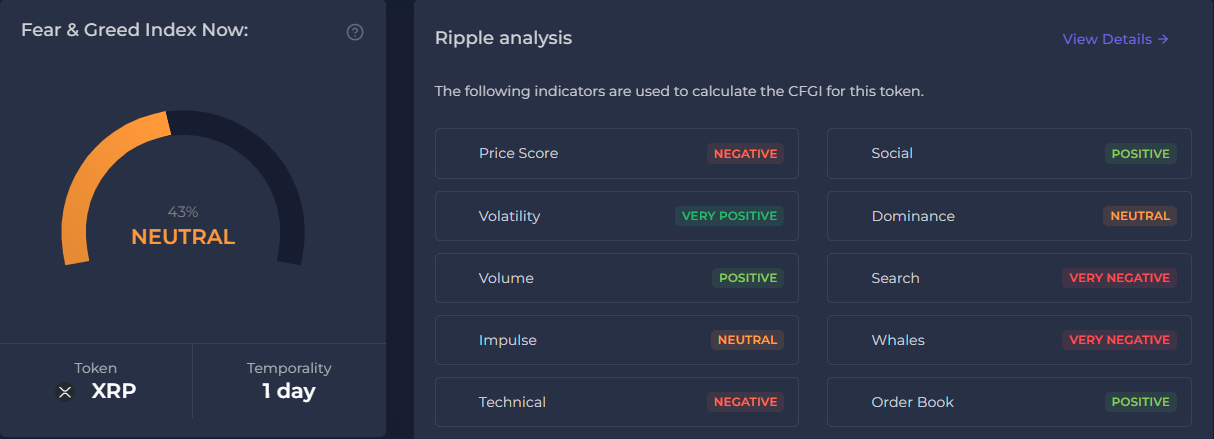This screenshot has height=439, width=1214.
Task: Click the VERY NEGATIVE badge on Whales
Action: tap(1119, 340)
